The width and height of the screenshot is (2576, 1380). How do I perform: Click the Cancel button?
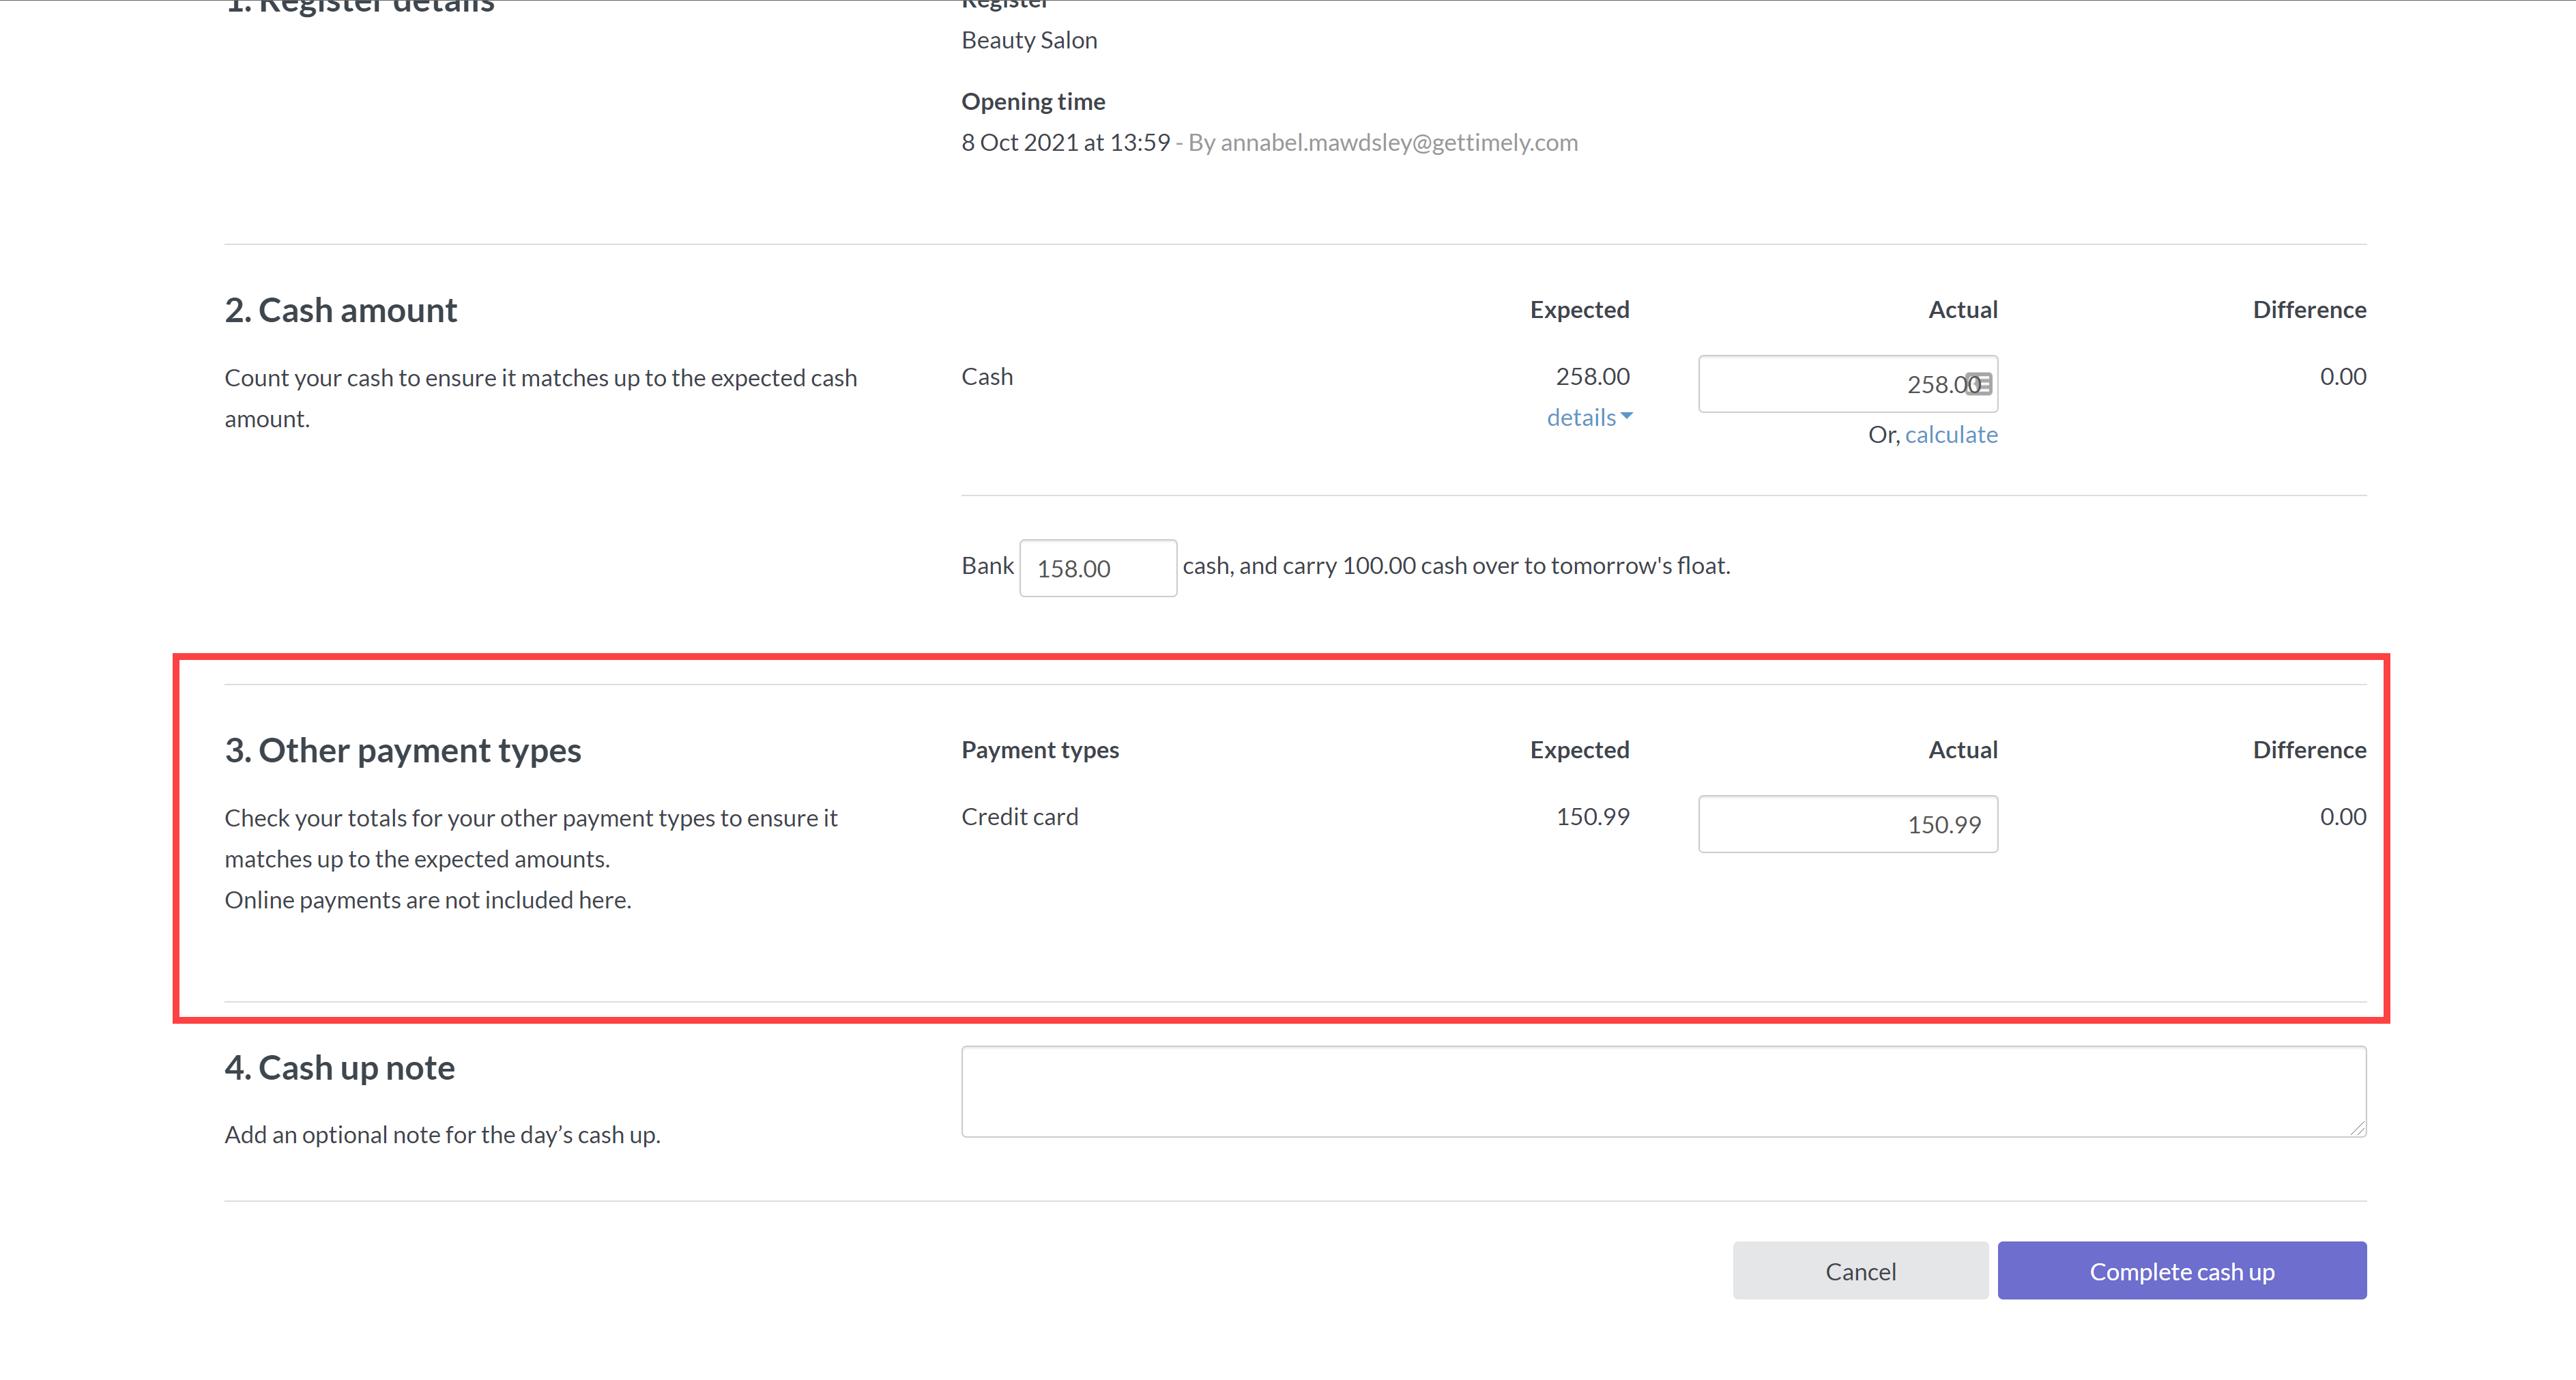[x=1860, y=1269]
